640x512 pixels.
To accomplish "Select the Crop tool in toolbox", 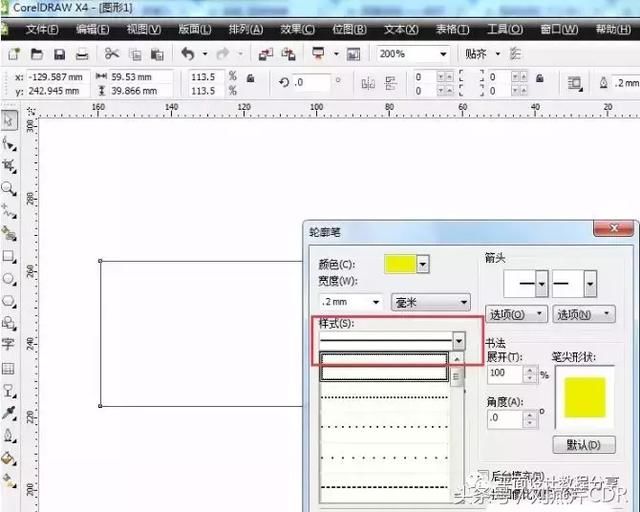I will pyautogui.click(x=9, y=166).
